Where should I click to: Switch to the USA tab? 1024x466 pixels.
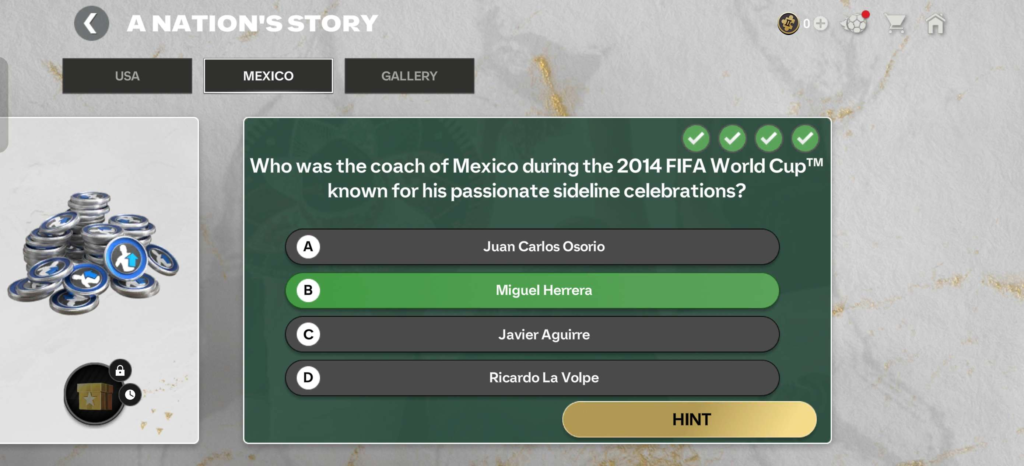[x=127, y=76]
